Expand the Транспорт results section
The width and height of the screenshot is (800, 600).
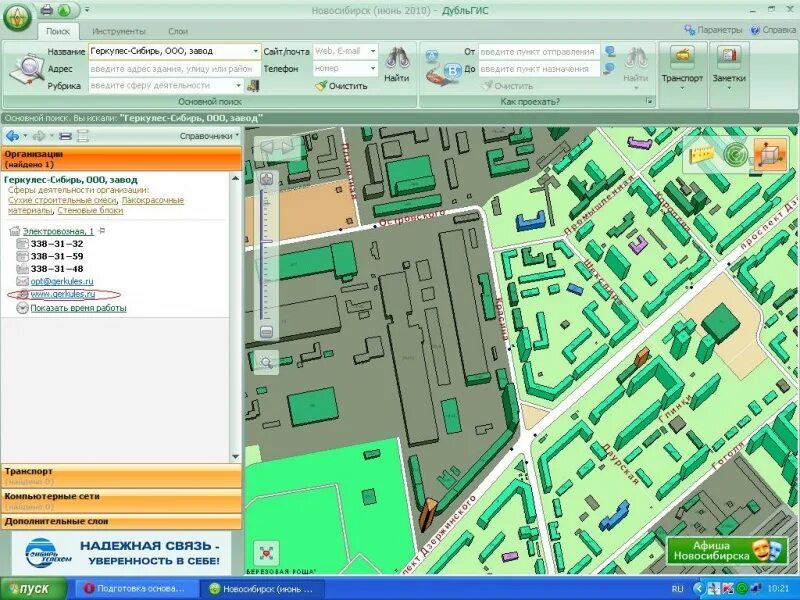[x=121, y=476]
